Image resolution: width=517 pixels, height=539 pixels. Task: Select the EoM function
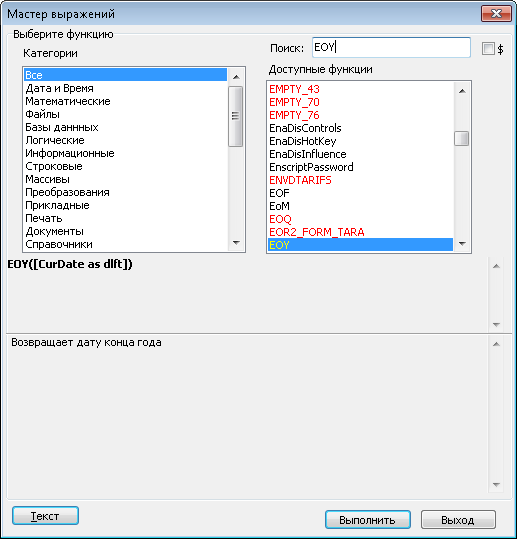360,206
